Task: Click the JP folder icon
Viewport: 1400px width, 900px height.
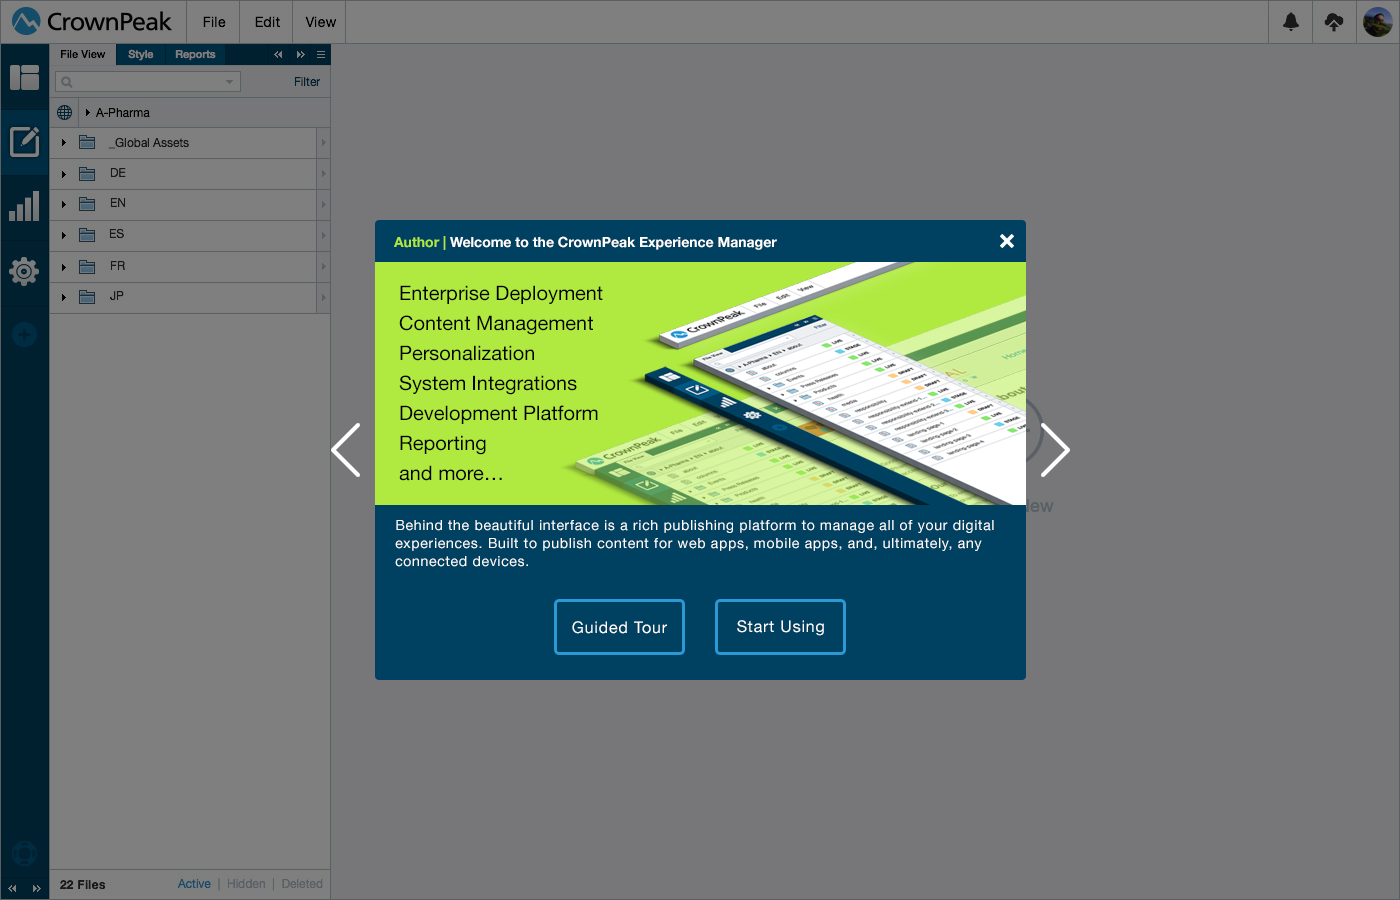Action: coord(87,297)
